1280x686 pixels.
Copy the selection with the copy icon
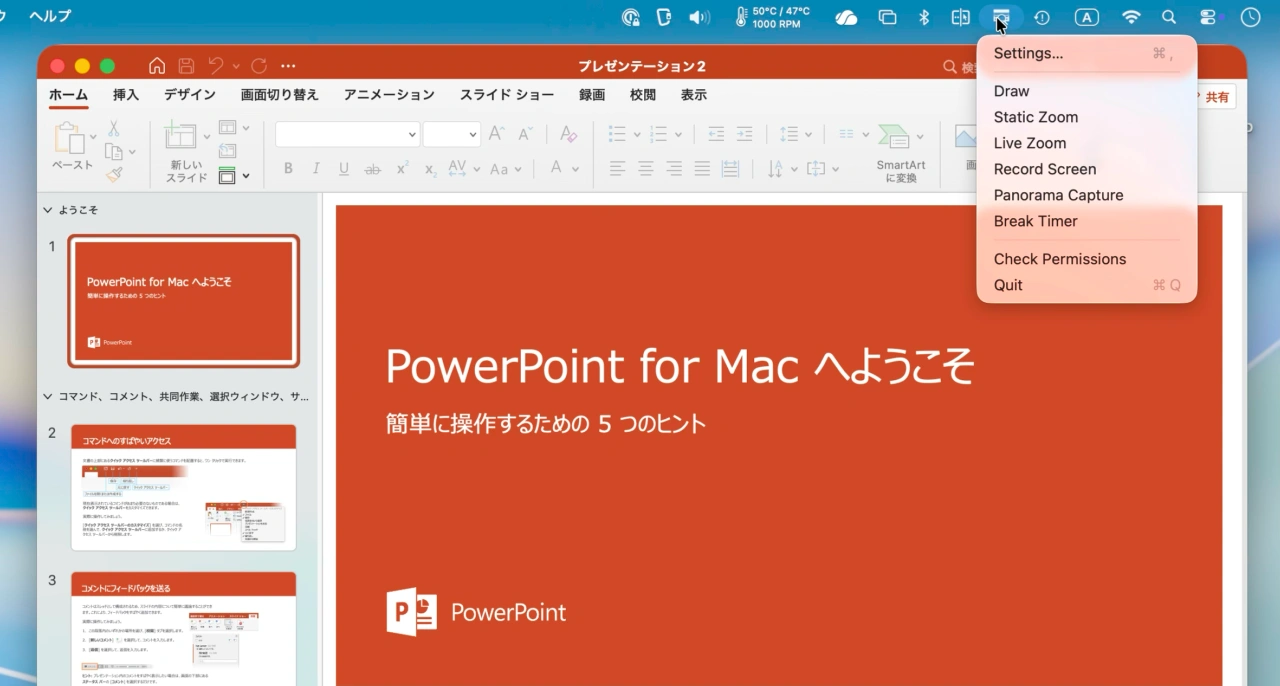click(113, 152)
